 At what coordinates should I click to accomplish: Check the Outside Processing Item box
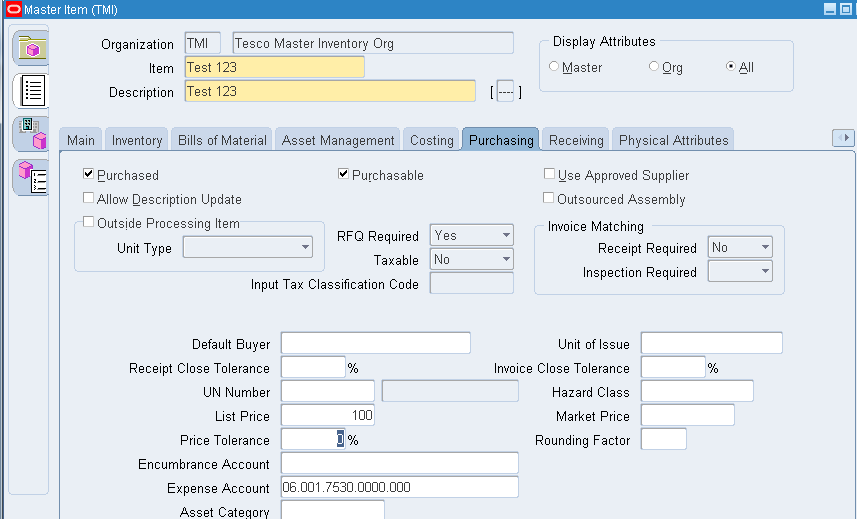coord(88,222)
